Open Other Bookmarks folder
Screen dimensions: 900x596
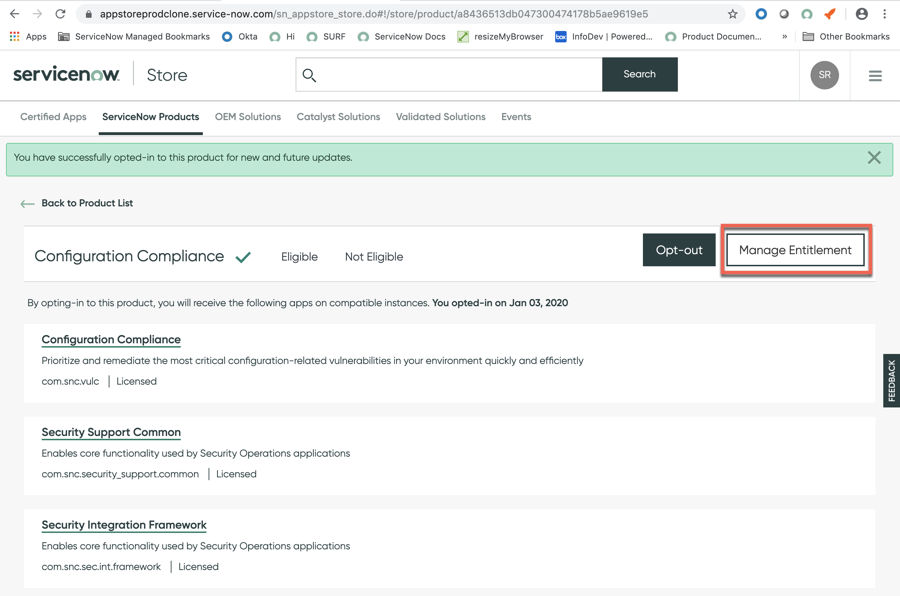click(846, 36)
